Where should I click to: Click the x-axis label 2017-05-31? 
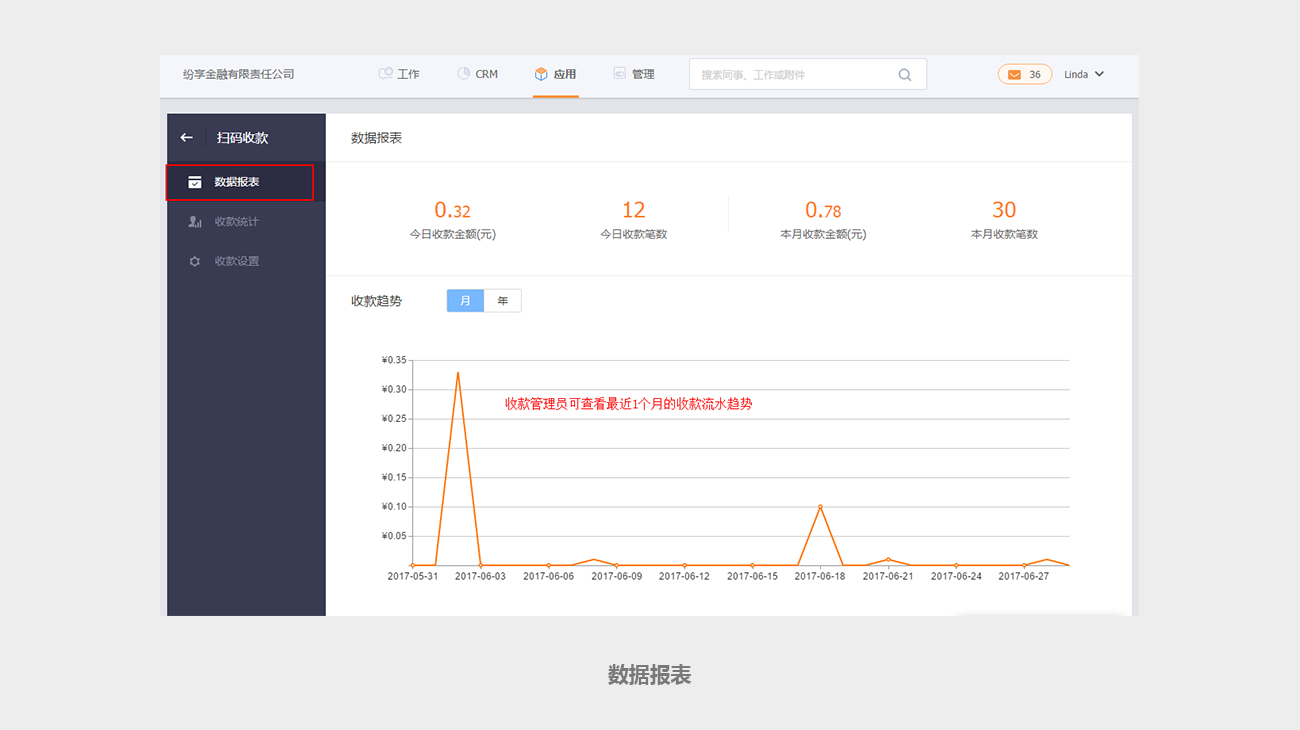412,577
